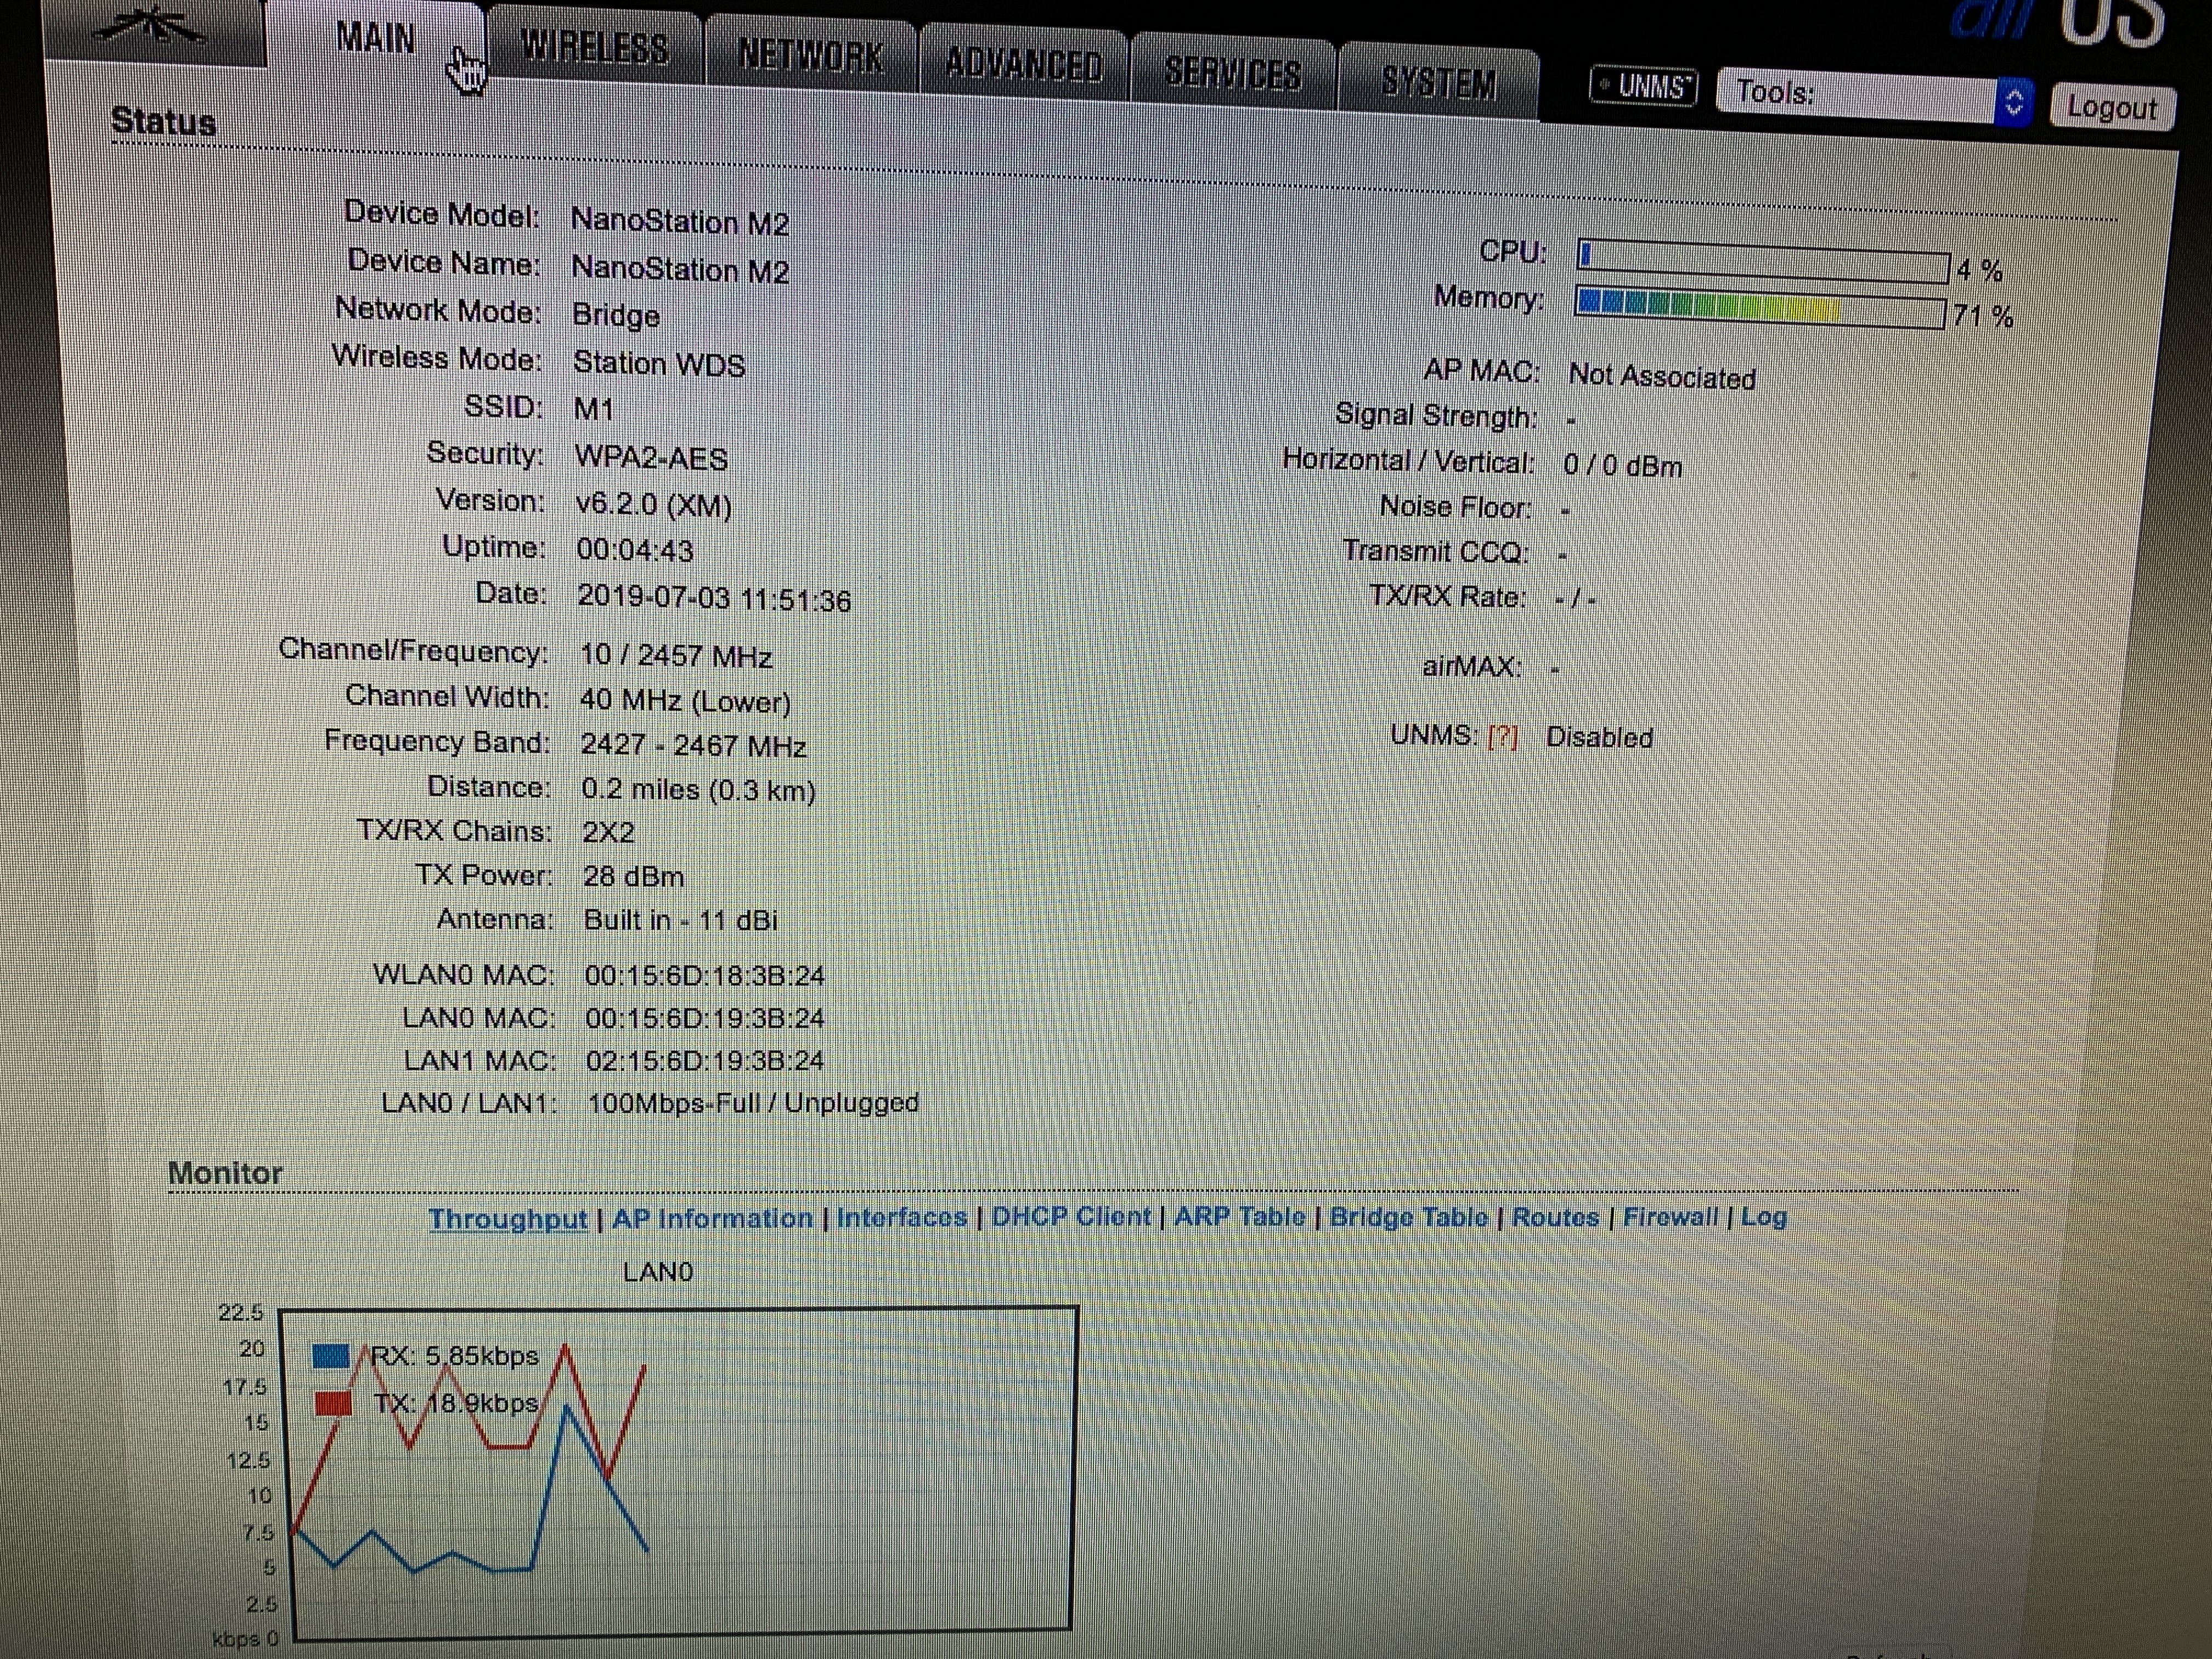2212x1659 pixels.
Task: Click the Device Name value NanoStation M2
Action: 680,269
